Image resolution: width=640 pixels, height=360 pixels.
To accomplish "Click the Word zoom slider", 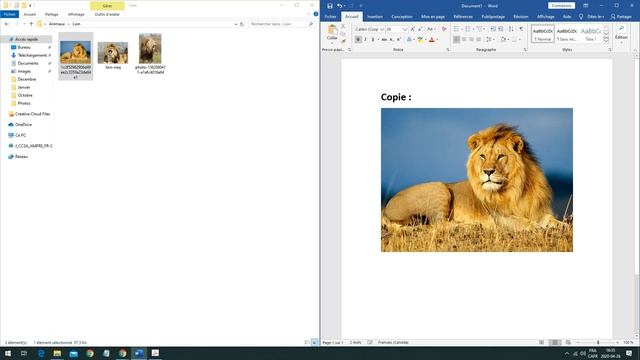I will pos(598,342).
